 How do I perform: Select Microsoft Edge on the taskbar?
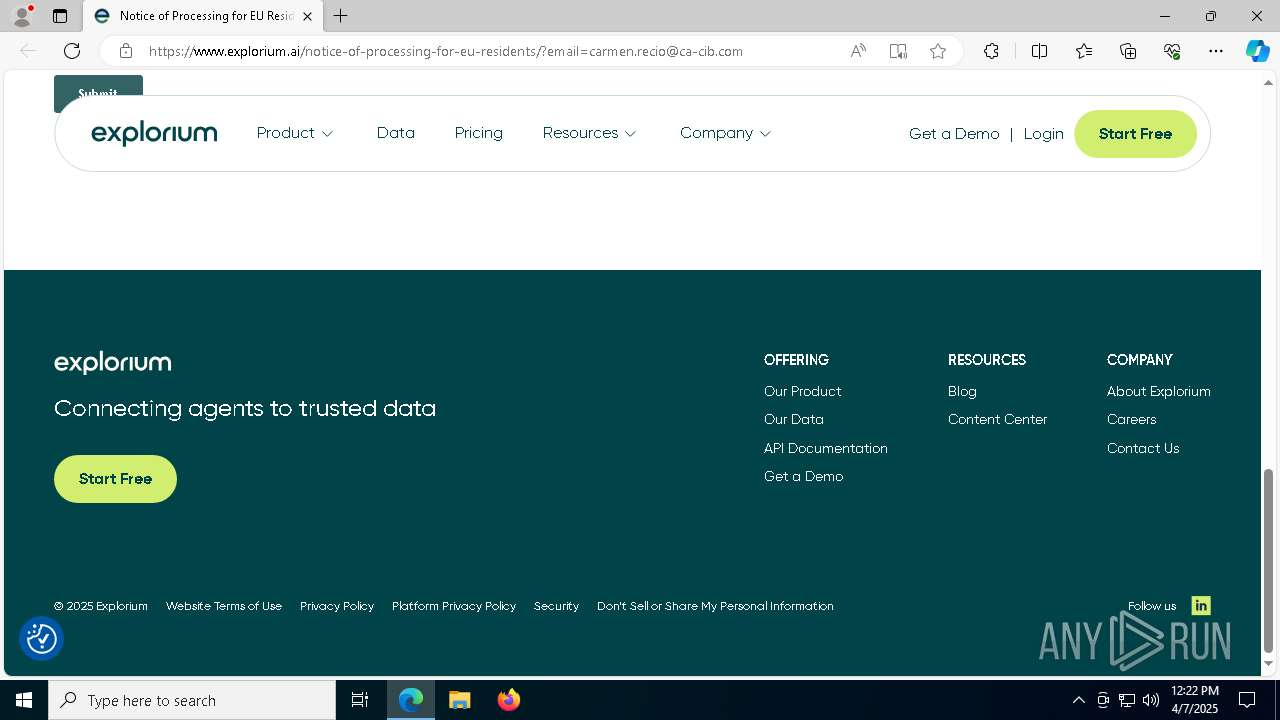[411, 700]
